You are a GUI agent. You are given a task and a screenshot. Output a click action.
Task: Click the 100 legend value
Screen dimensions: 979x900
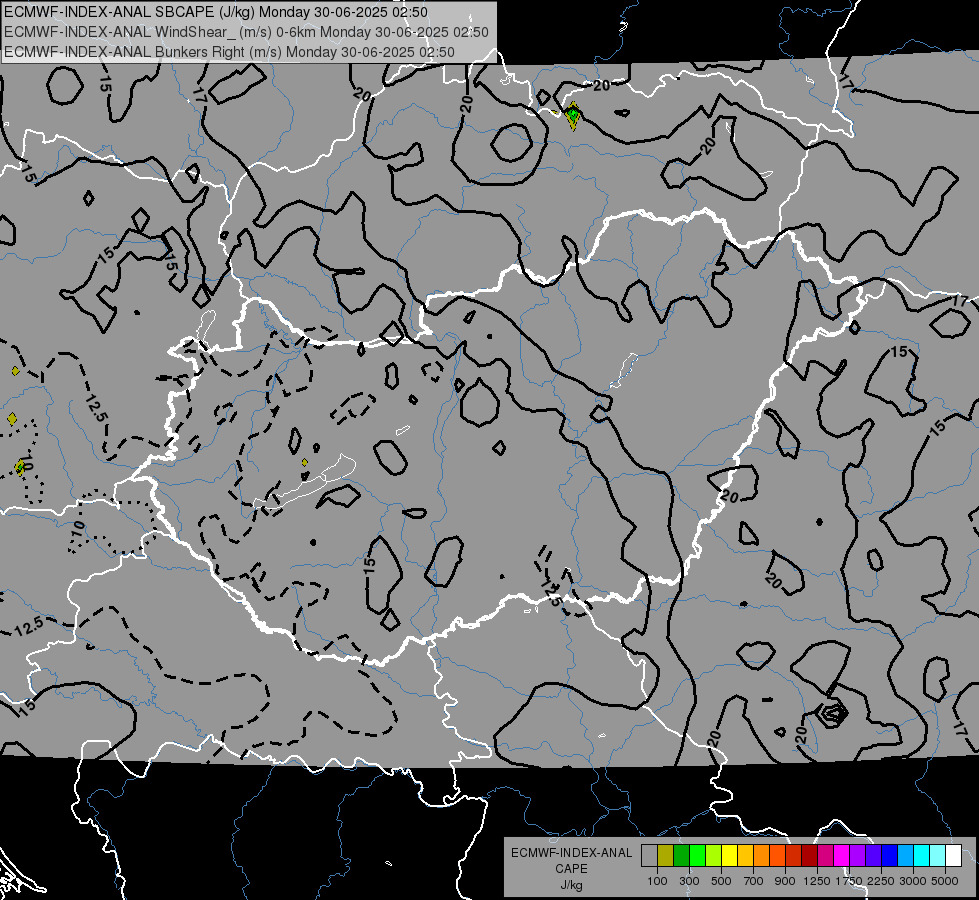tap(657, 881)
